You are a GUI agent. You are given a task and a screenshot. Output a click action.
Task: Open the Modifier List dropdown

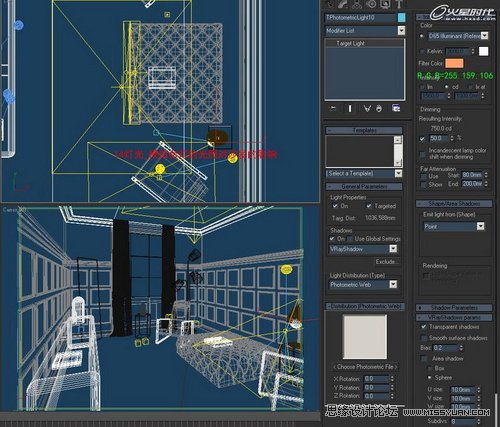[x=401, y=31]
